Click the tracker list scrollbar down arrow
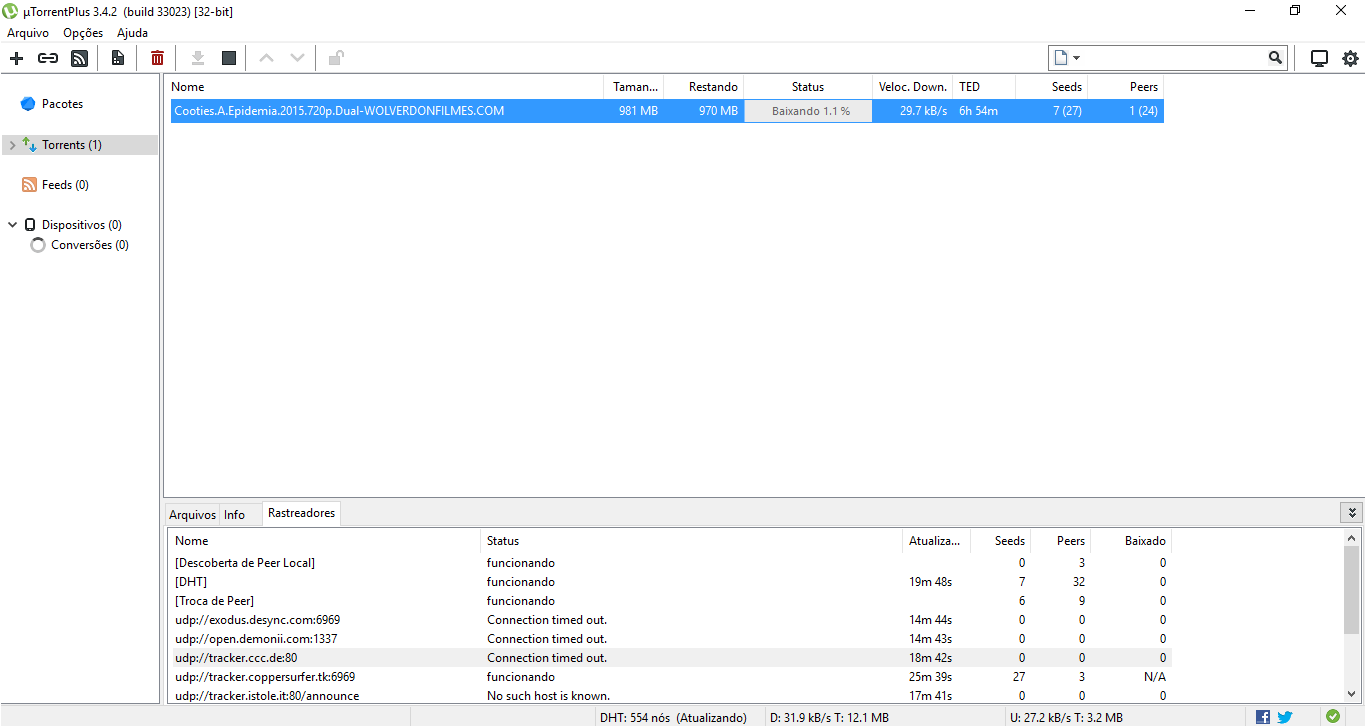 (1352, 694)
